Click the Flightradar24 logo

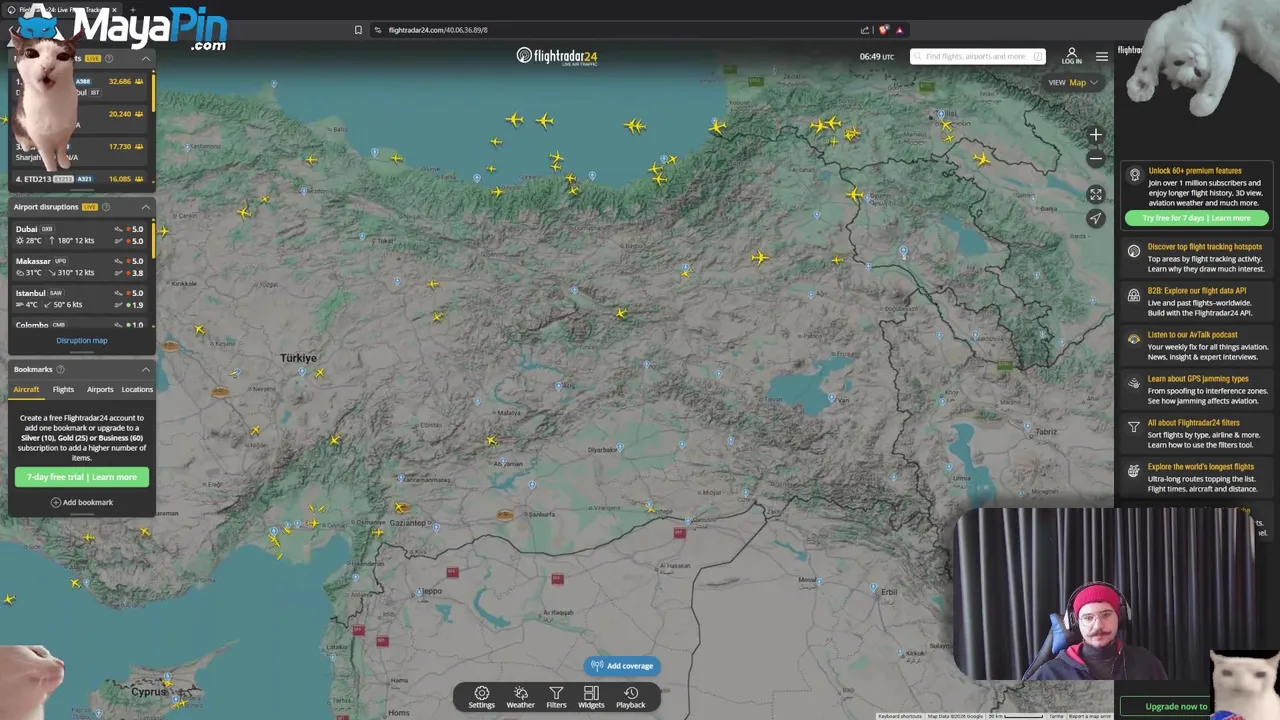point(557,56)
